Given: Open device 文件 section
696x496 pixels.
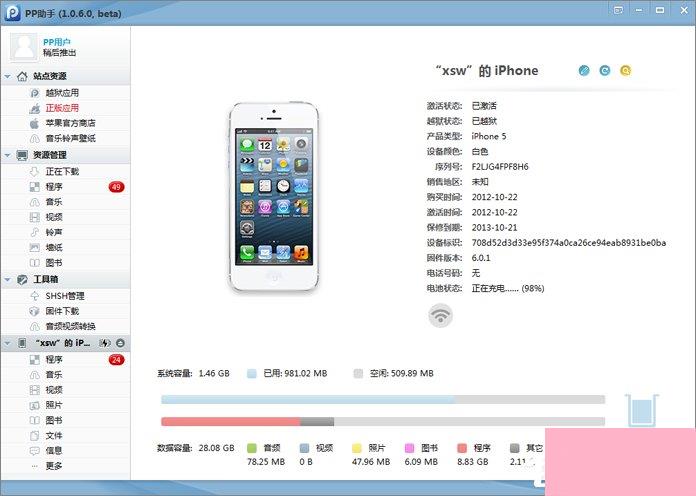Looking at the screenshot, I should pos(54,435).
